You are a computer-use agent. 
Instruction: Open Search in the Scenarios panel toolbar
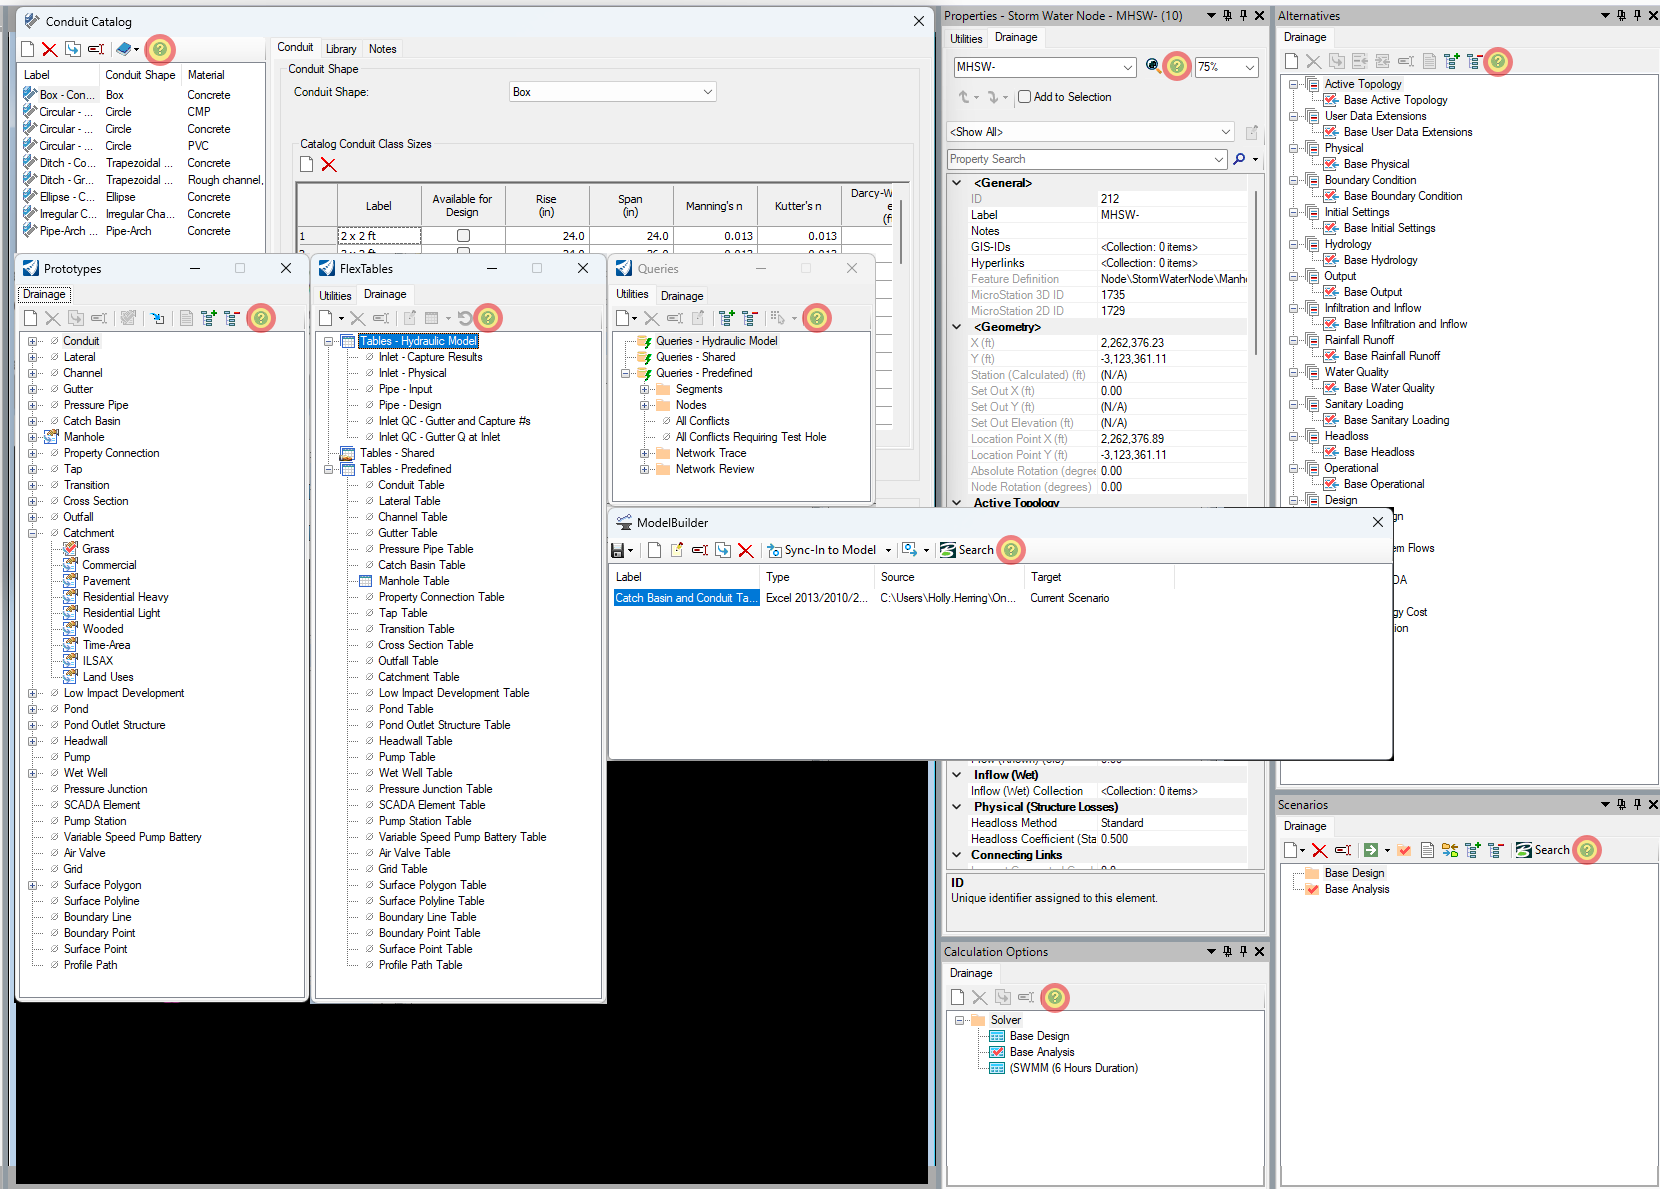pyautogui.click(x=1545, y=849)
